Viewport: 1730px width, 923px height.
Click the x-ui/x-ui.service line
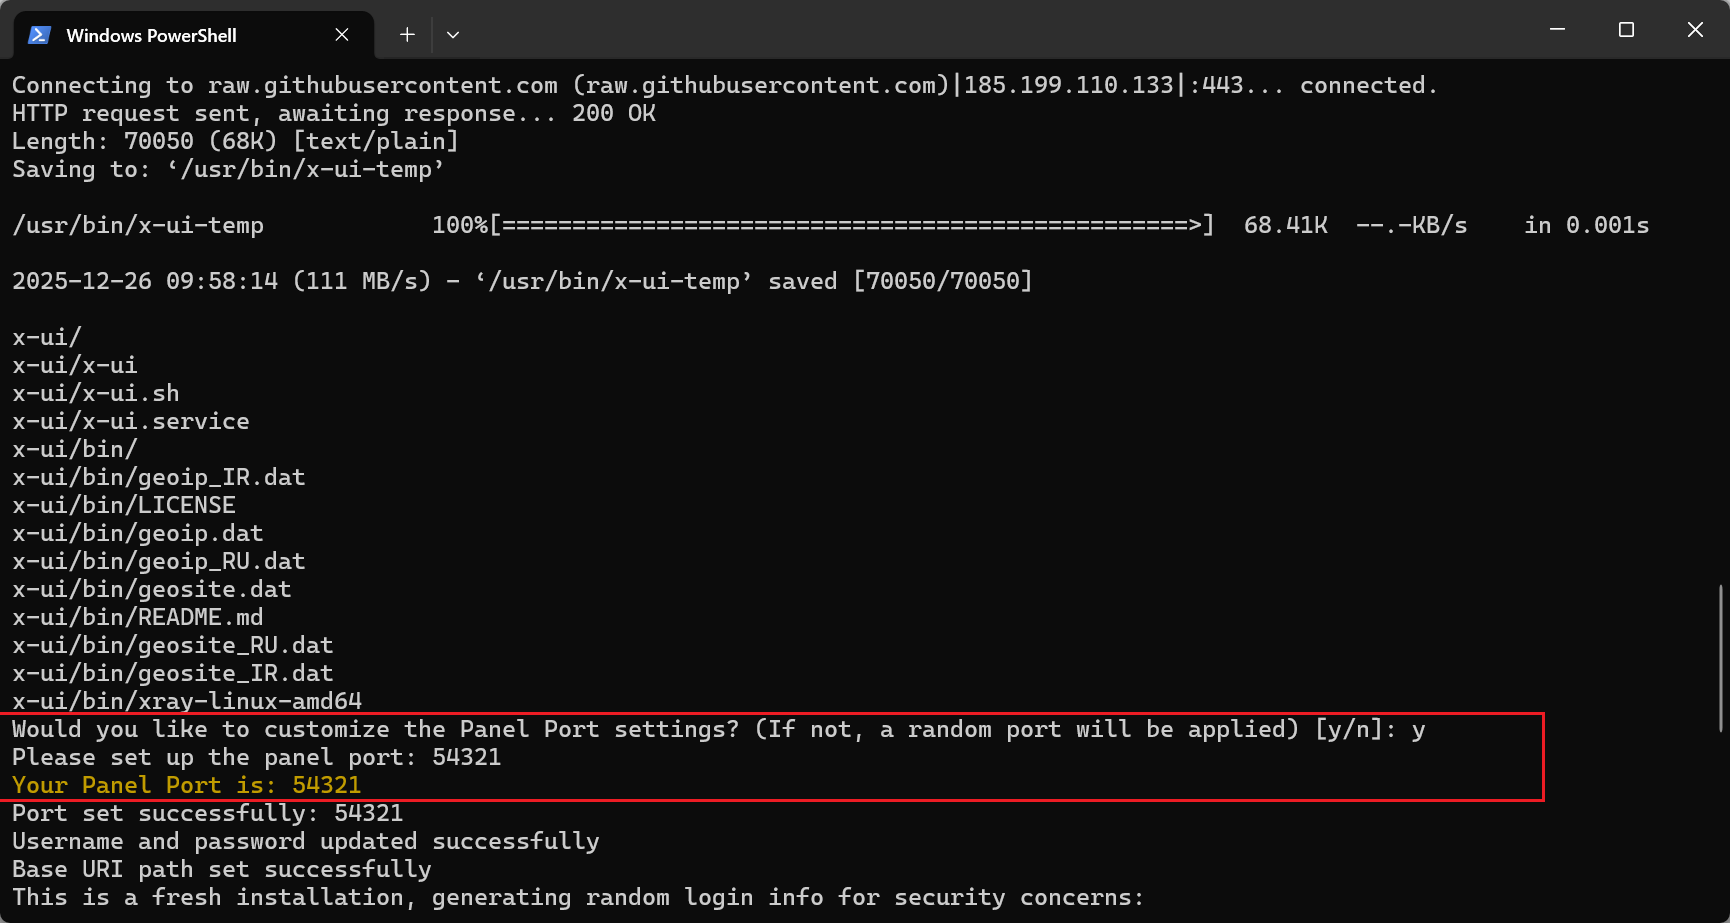pos(131,421)
